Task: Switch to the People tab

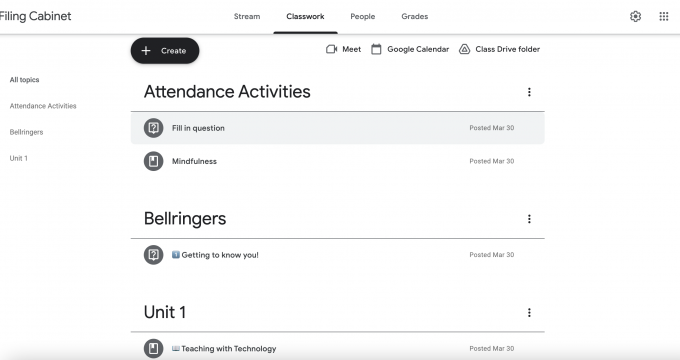Action: [363, 16]
